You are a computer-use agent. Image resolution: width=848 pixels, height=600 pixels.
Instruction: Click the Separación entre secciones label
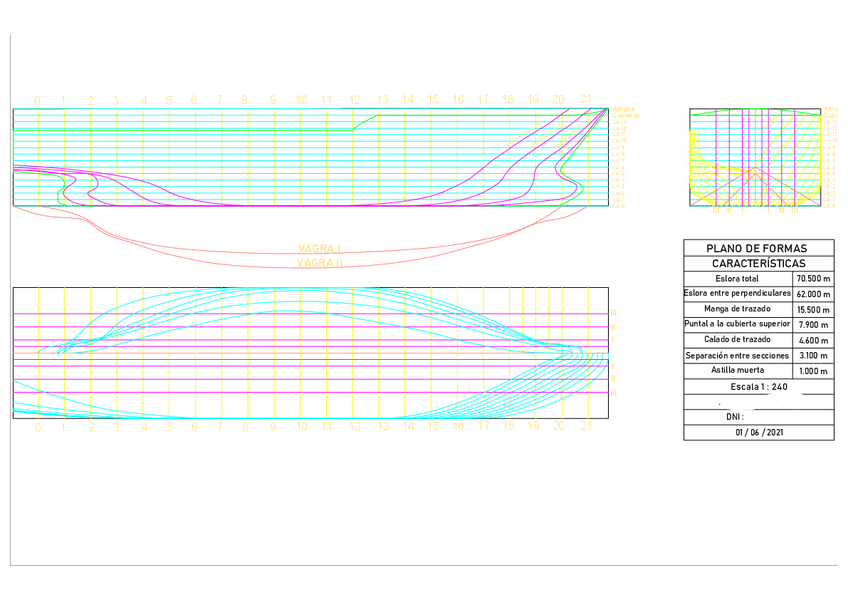pos(737,355)
